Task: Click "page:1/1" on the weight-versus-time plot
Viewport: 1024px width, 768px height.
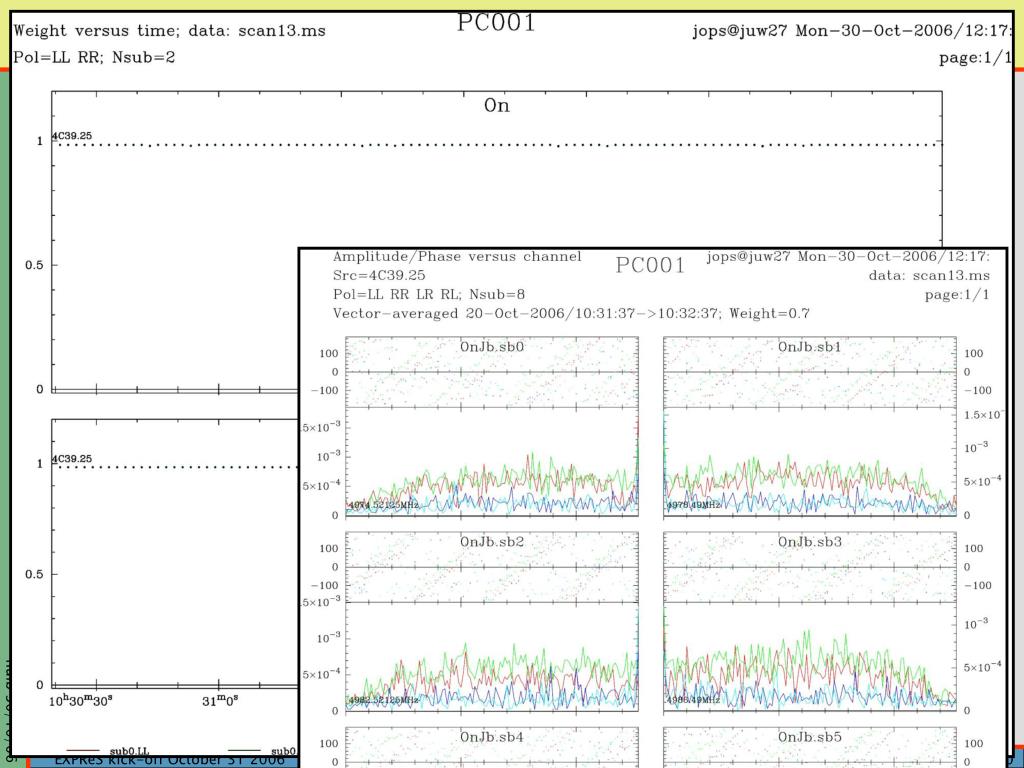Action: [975, 57]
